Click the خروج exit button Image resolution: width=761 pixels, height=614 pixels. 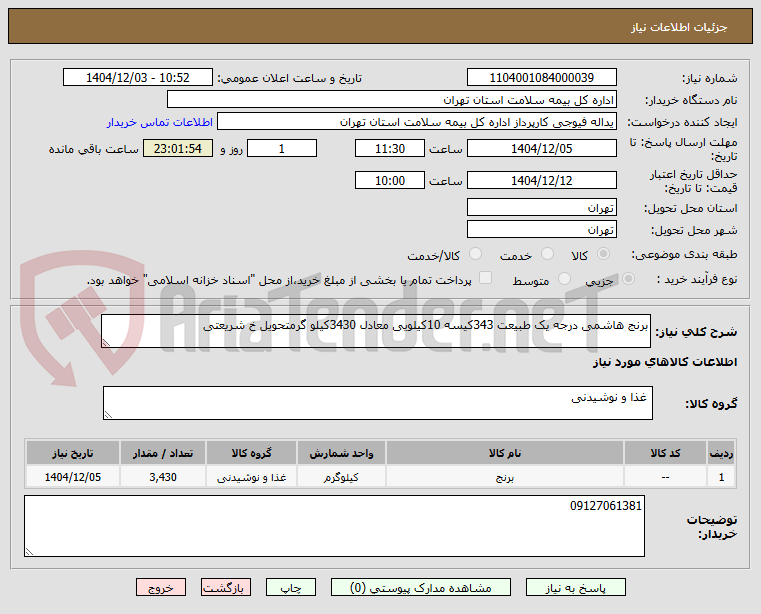pyautogui.click(x=161, y=587)
